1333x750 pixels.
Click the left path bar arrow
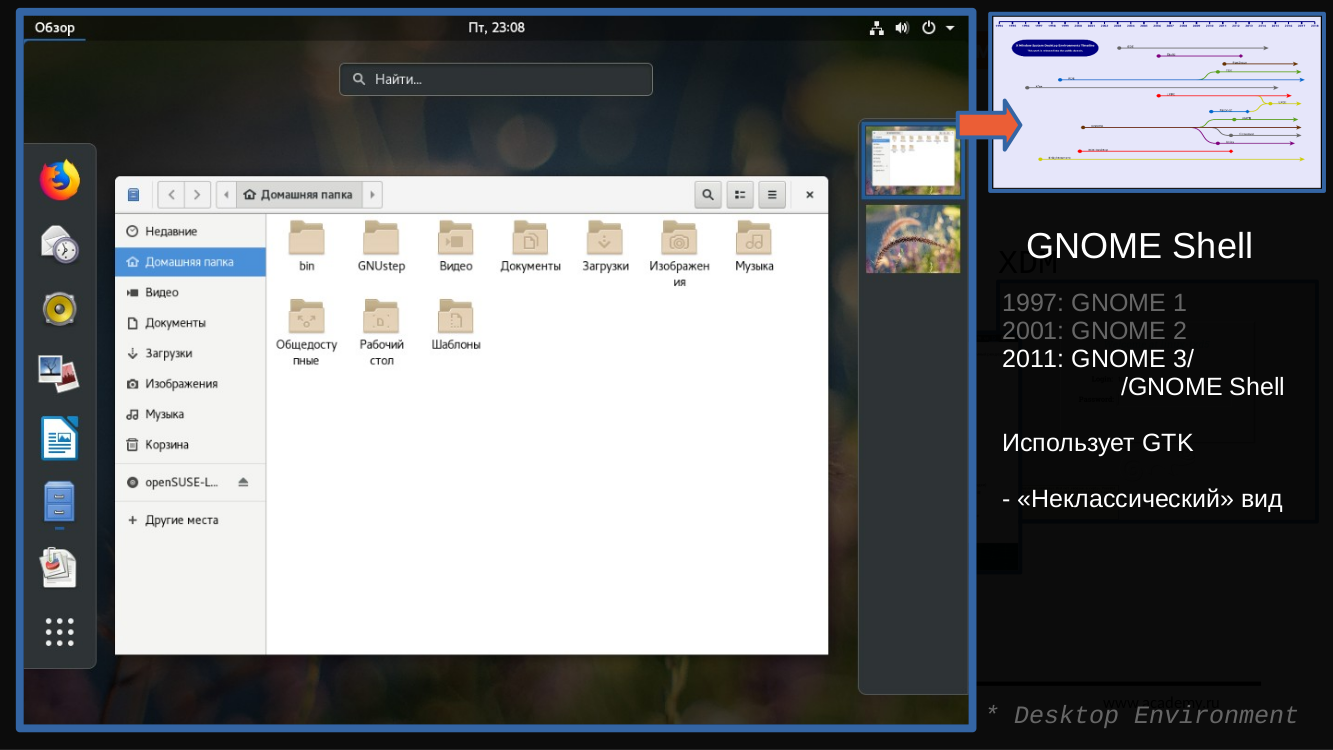(x=227, y=195)
